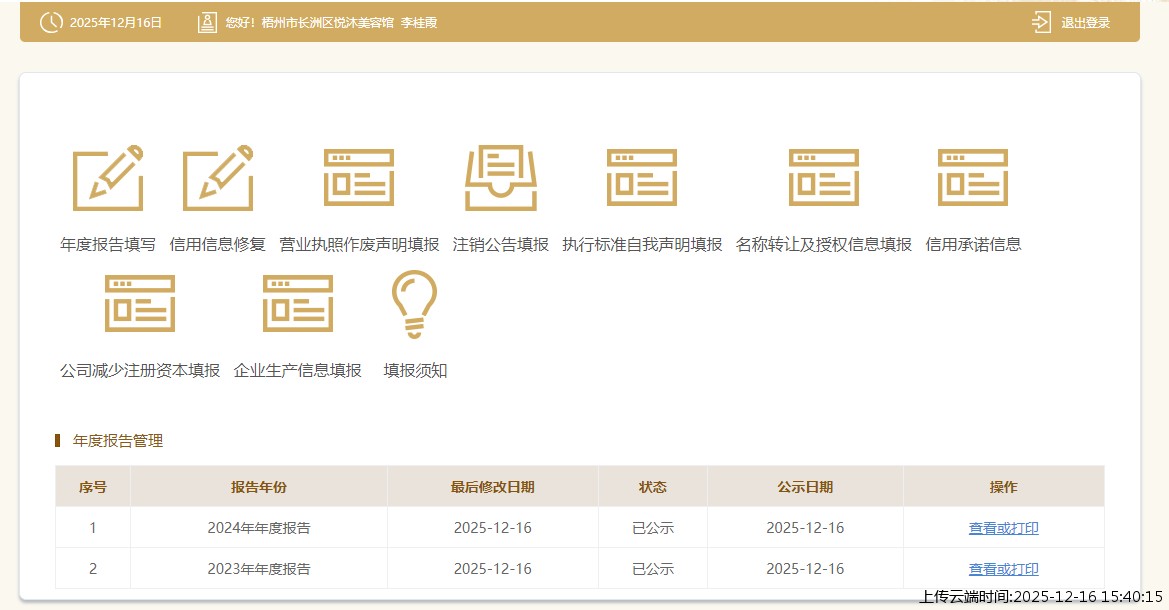Click the 执行标准自我声明填报 icon

tap(642, 179)
